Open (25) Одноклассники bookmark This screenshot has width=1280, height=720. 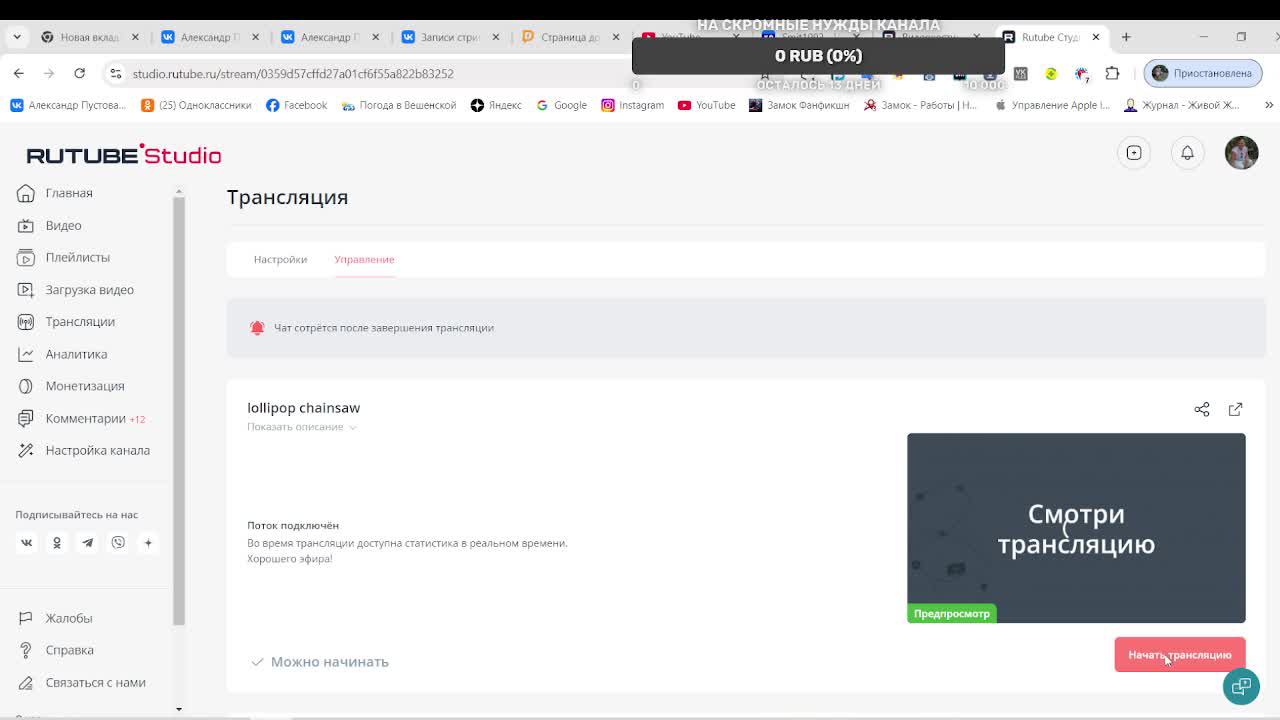click(x=196, y=105)
